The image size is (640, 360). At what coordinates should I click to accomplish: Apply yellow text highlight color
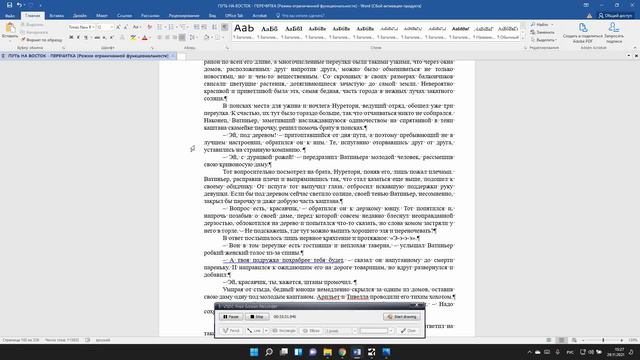pos(133,38)
